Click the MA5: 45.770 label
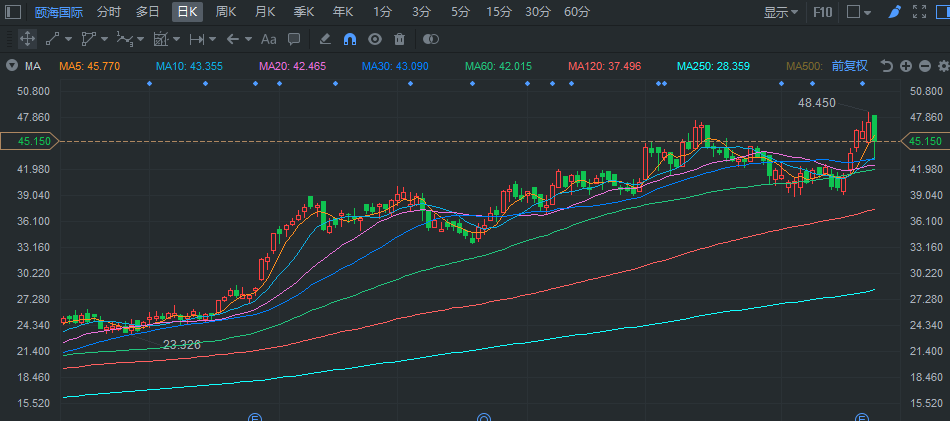Image resolution: width=950 pixels, height=421 pixels. tap(90, 66)
